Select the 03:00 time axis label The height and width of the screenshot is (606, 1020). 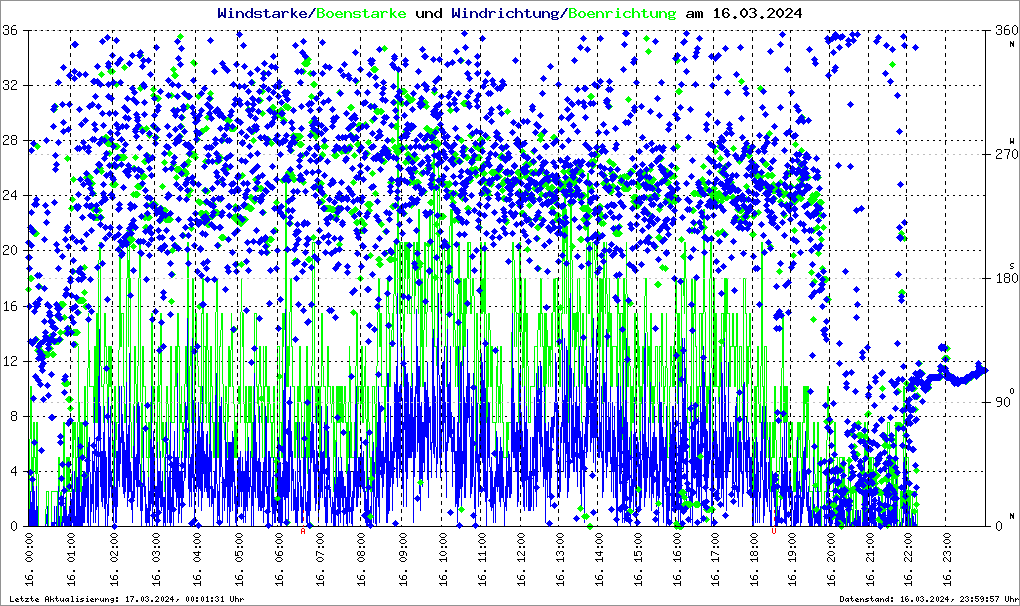[155, 559]
